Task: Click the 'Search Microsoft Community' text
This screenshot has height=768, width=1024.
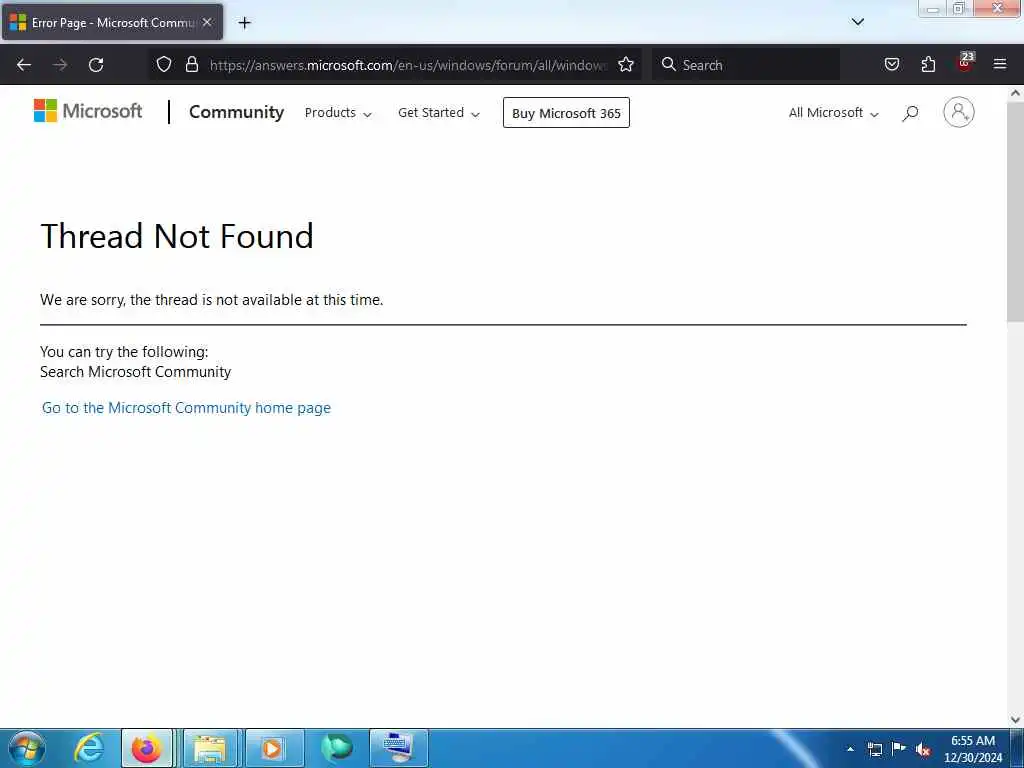Action: point(135,372)
